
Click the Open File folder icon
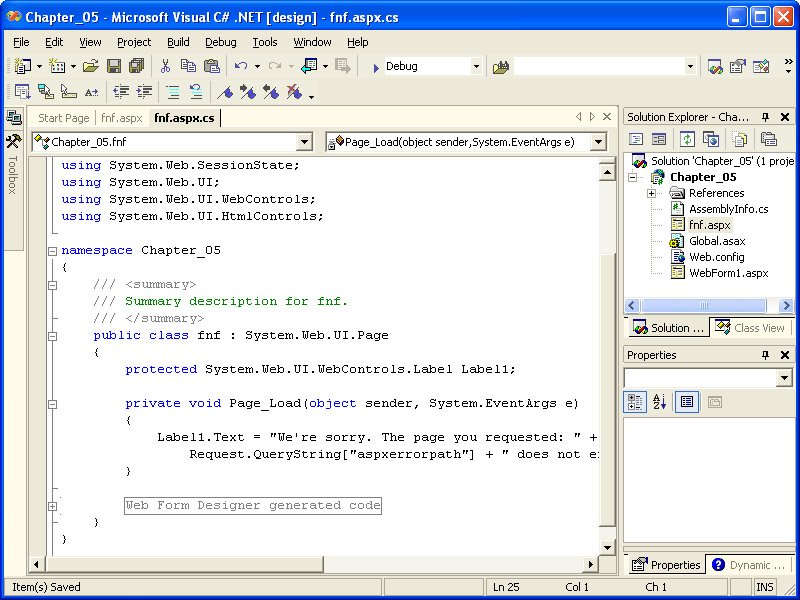(x=91, y=66)
